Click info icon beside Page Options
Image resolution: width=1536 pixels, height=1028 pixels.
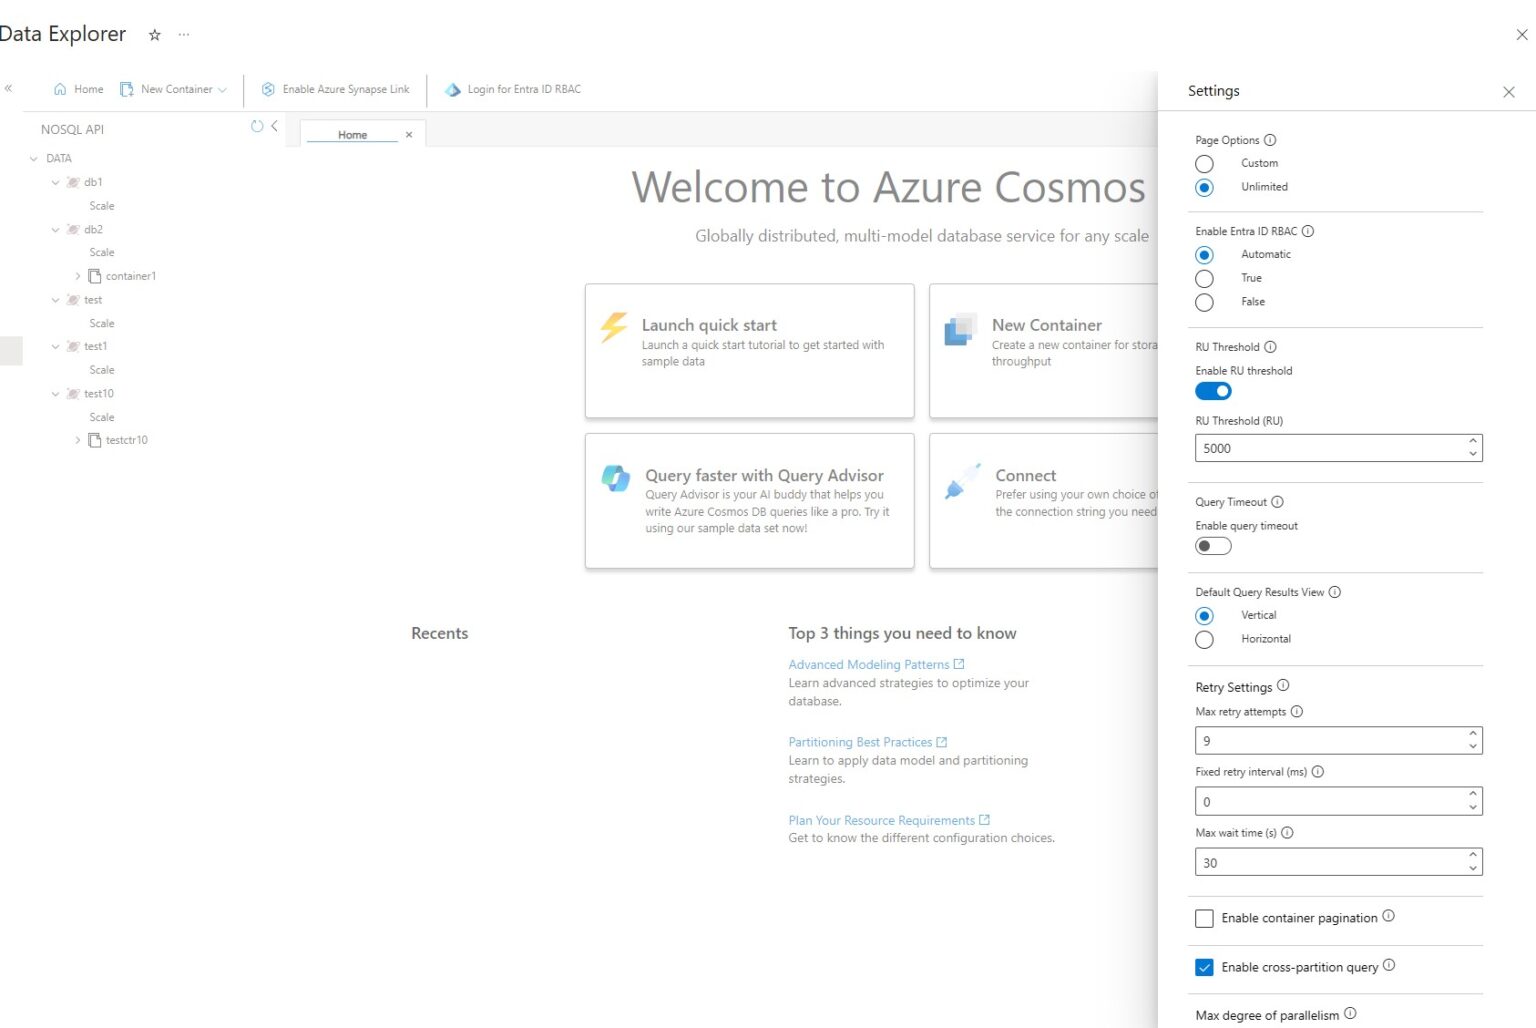(x=1270, y=140)
